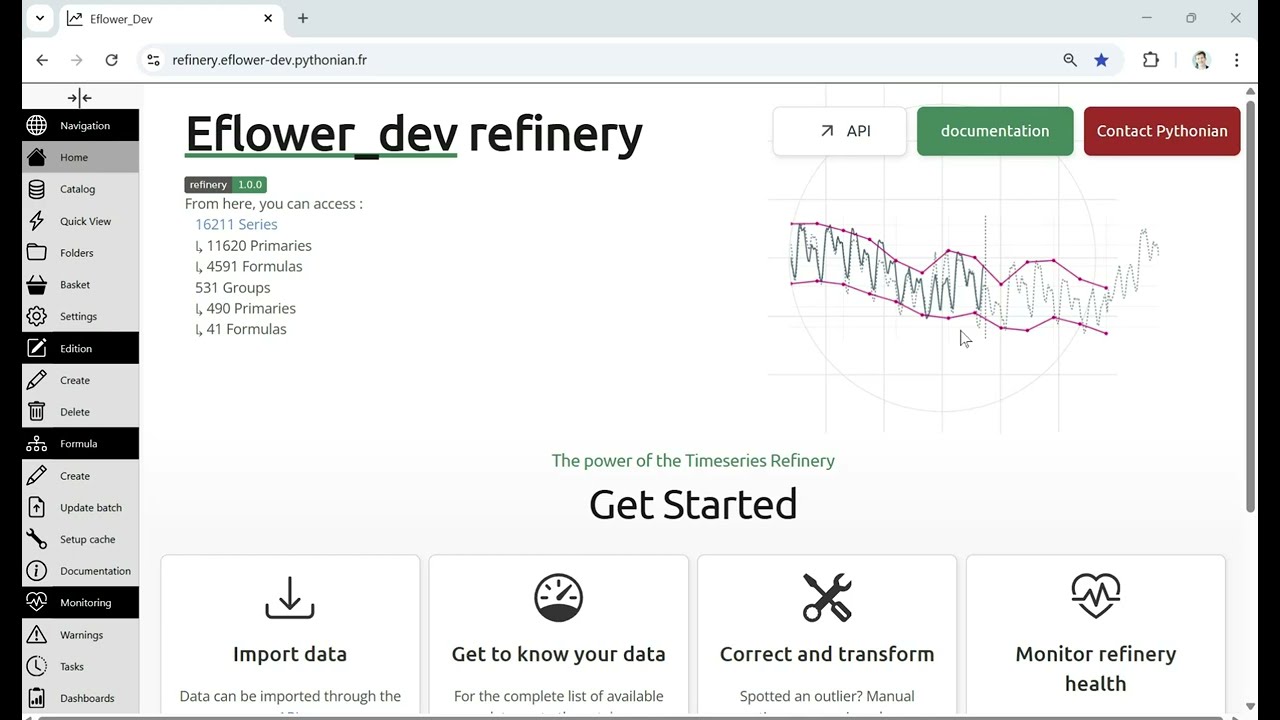Reload the page with the refresh button
The image size is (1280, 720).
coord(112,60)
